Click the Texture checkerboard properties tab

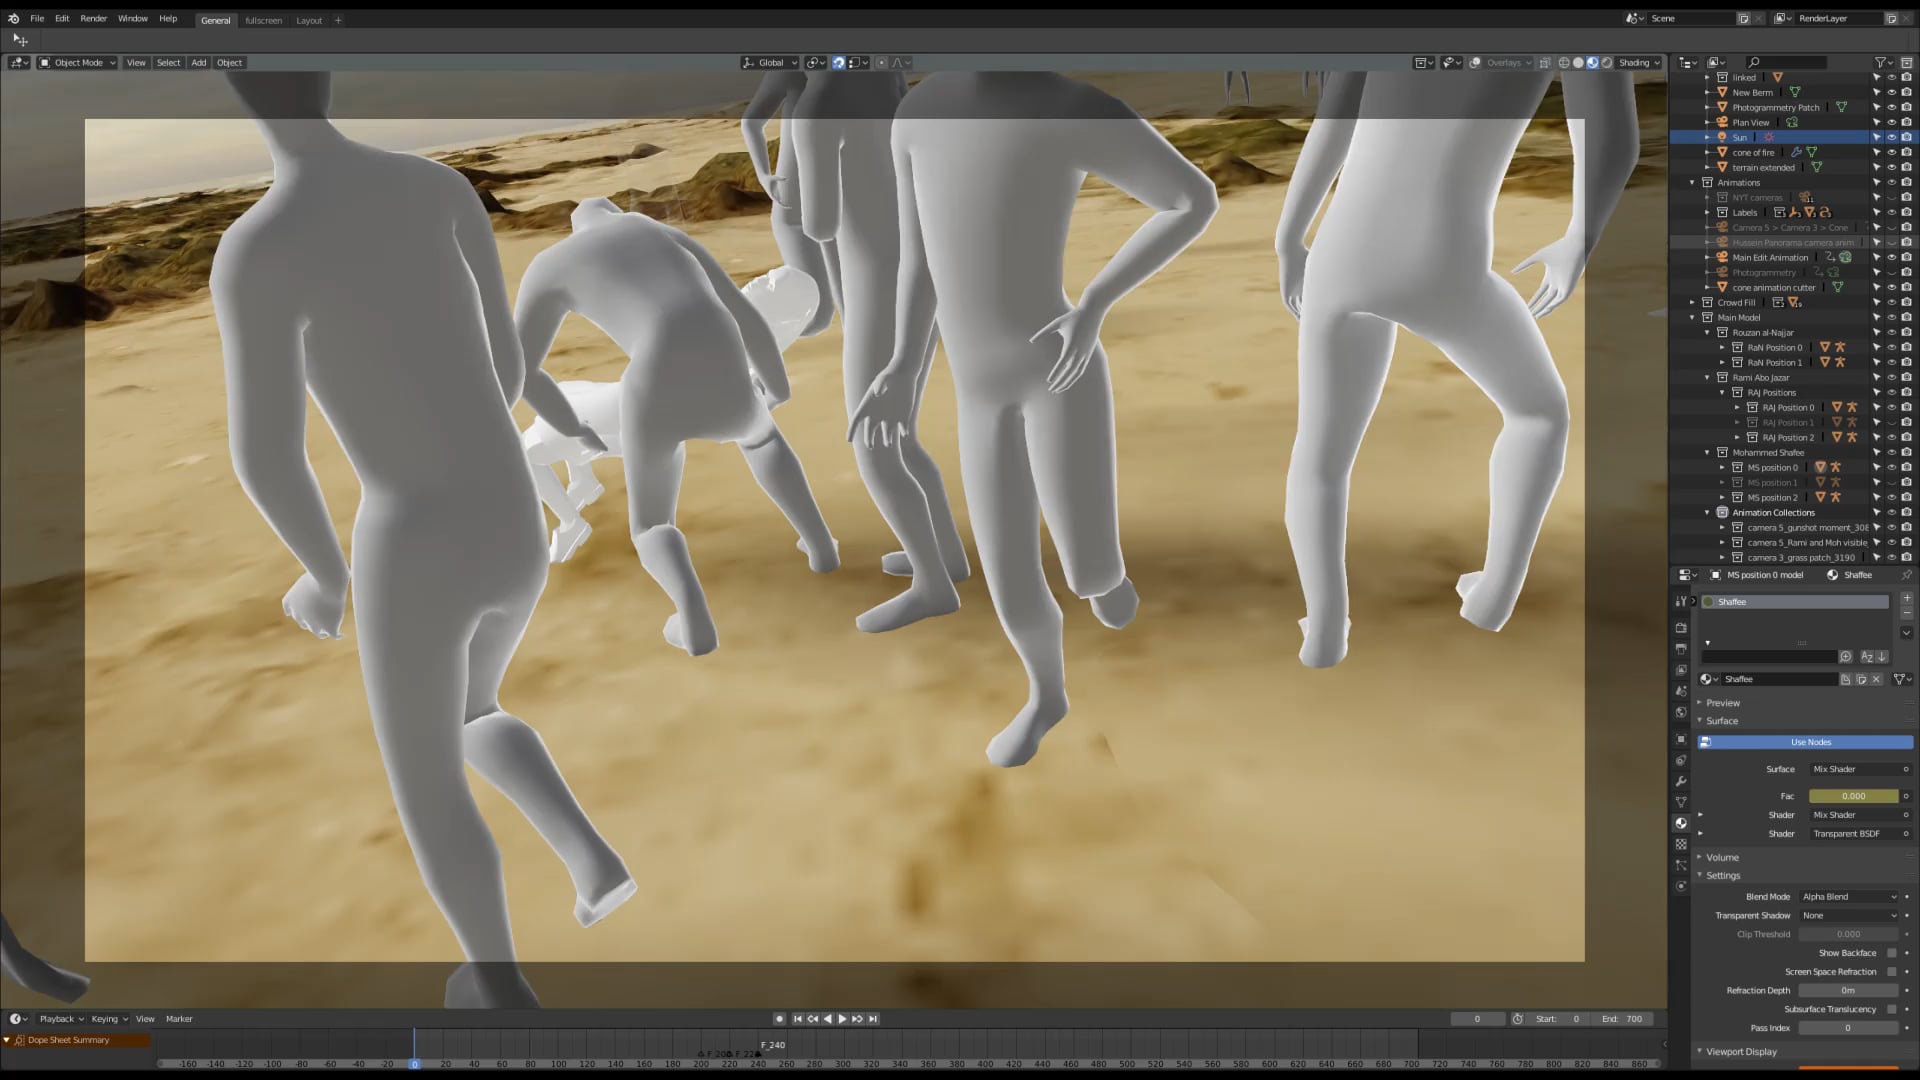pos(1681,844)
